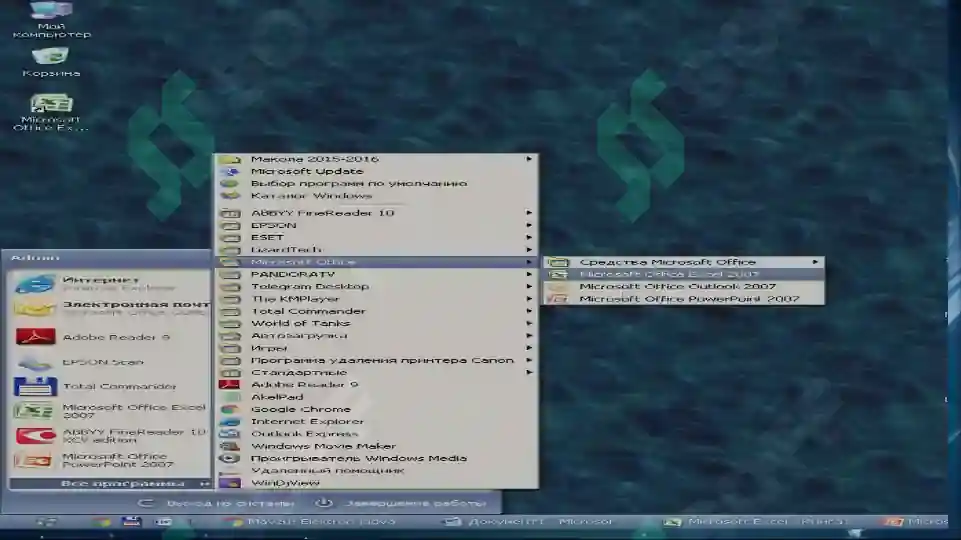Expand the Маkопа 2015-2016 submenu arrow
The width and height of the screenshot is (961, 540).
point(528,159)
